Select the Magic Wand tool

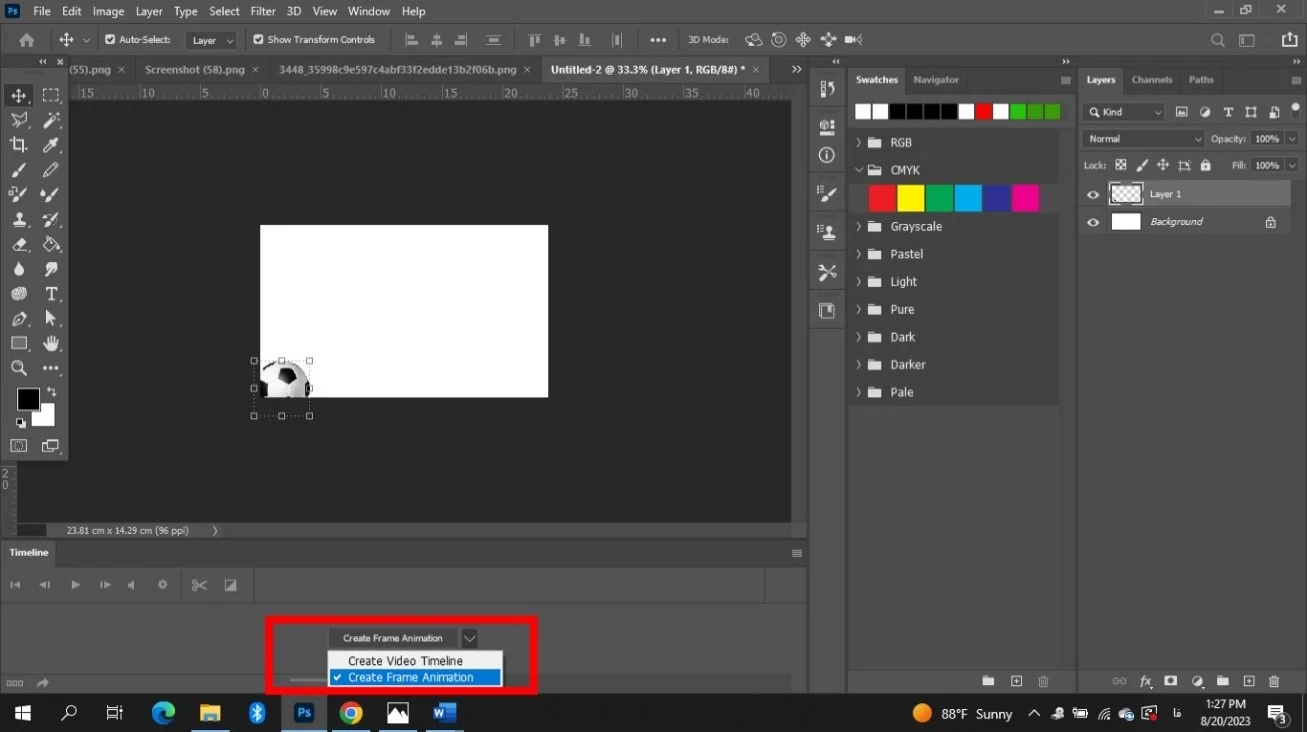point(51,120)
